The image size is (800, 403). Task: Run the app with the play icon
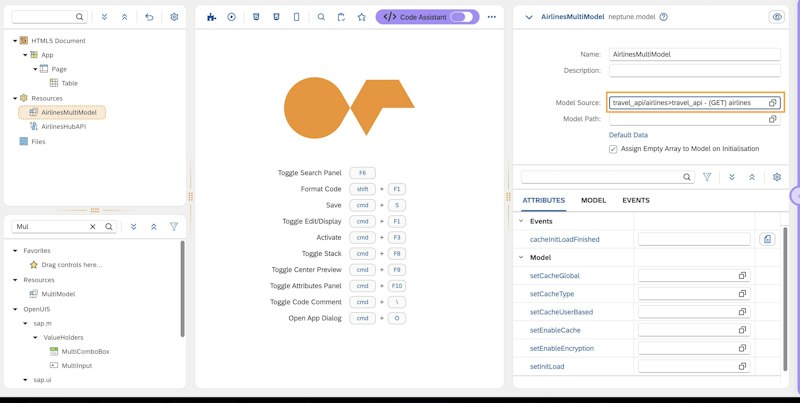tap(232, 17)
